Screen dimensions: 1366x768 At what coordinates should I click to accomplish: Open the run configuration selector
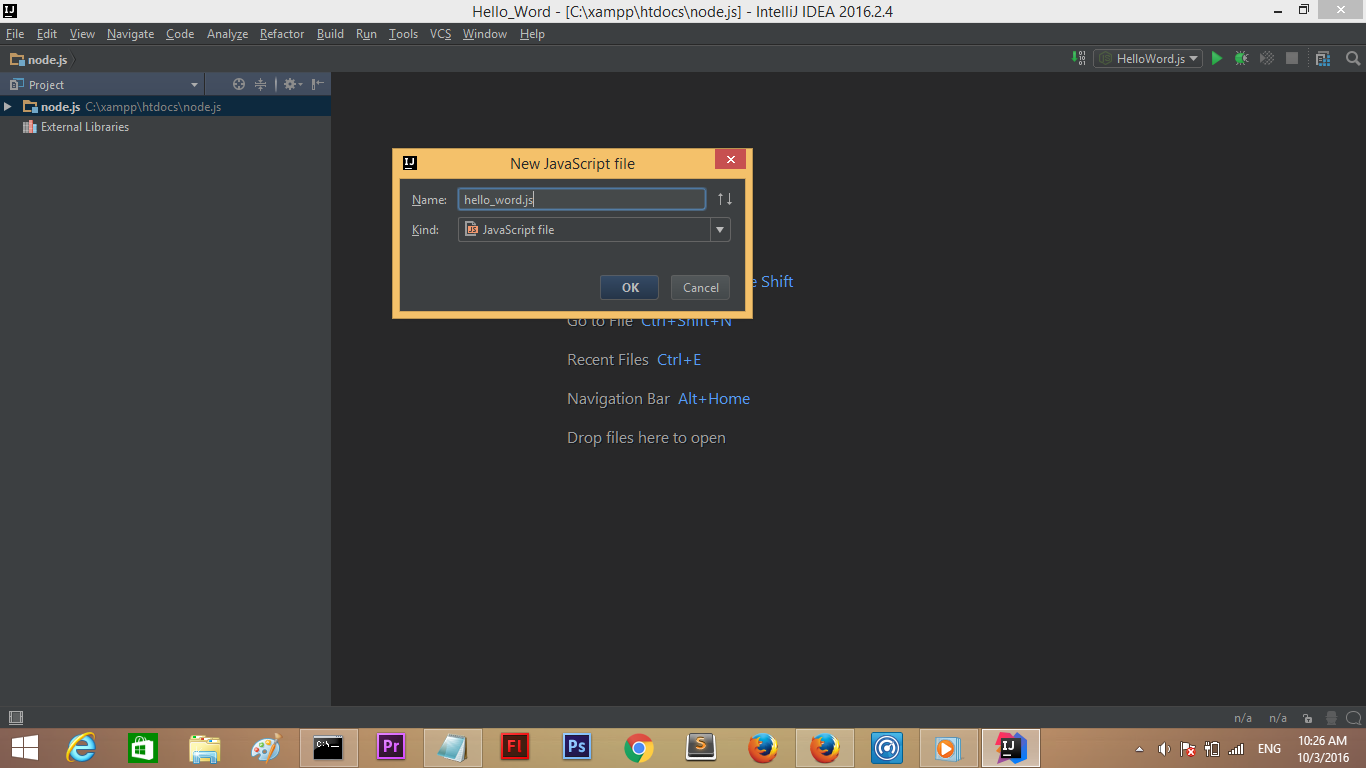[1147, 58]
